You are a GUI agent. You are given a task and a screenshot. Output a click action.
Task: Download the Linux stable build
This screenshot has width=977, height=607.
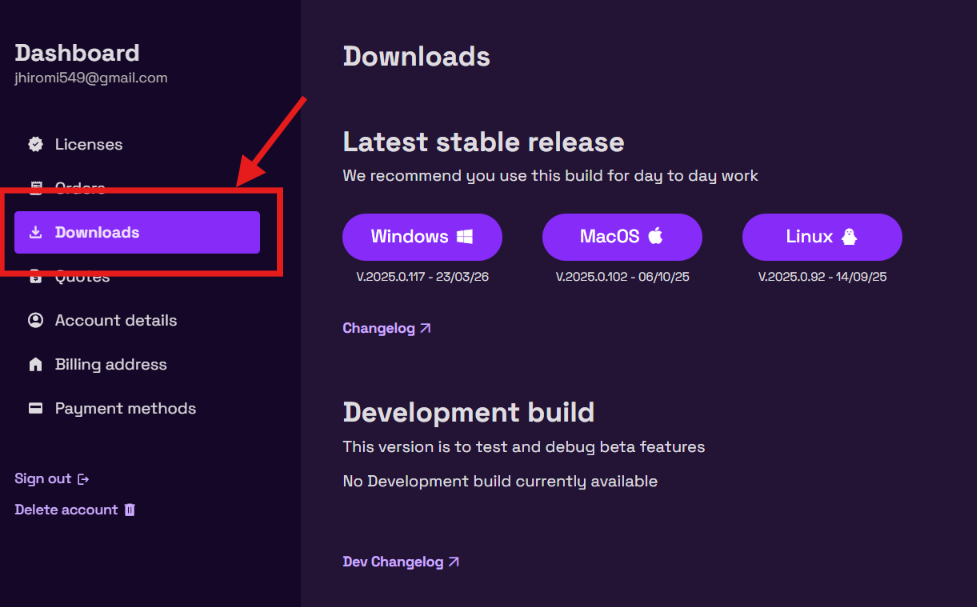pyautogui.click(x=822, y=237)
